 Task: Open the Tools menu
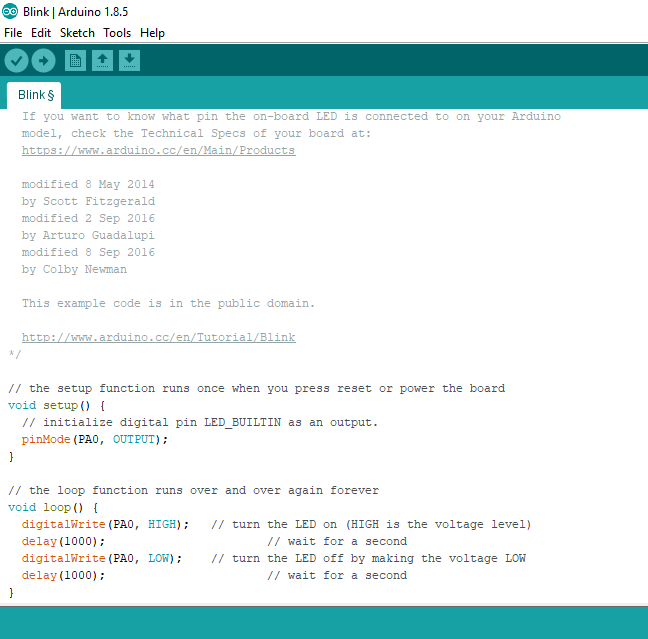(x=117, y=33)
